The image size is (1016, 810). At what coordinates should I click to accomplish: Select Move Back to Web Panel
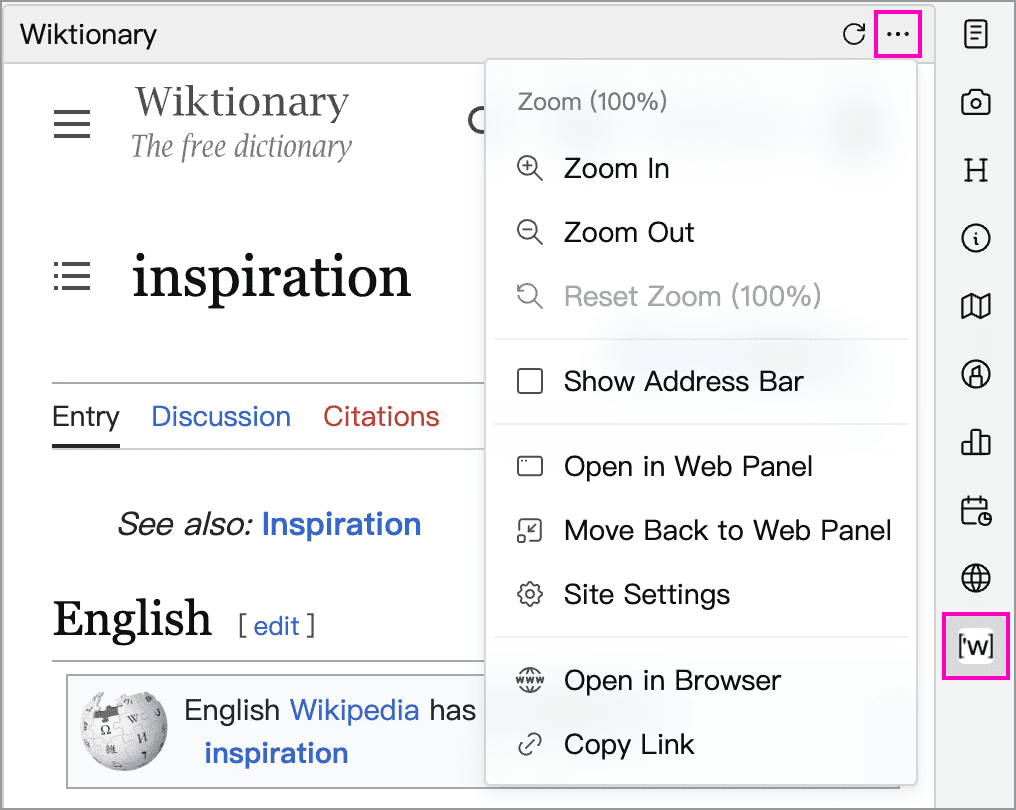700,530
